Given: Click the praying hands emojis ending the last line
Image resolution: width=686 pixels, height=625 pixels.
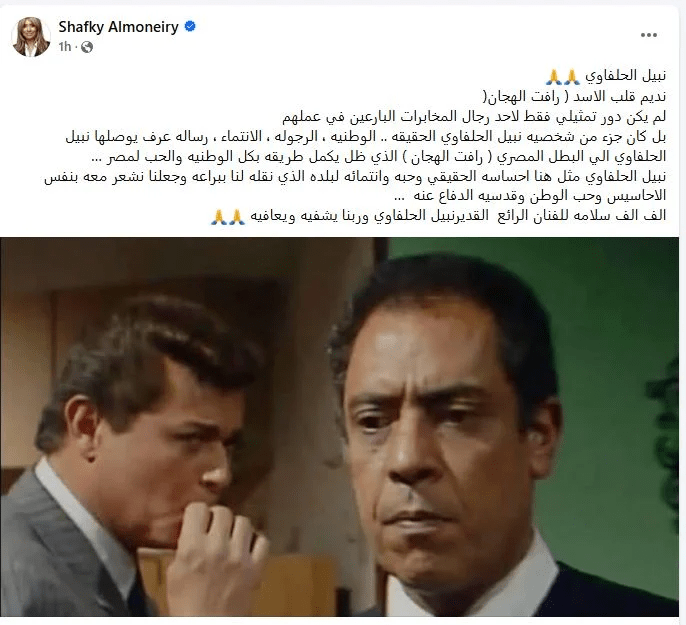Looking at the screenshot, I should (x=228, y=217).
